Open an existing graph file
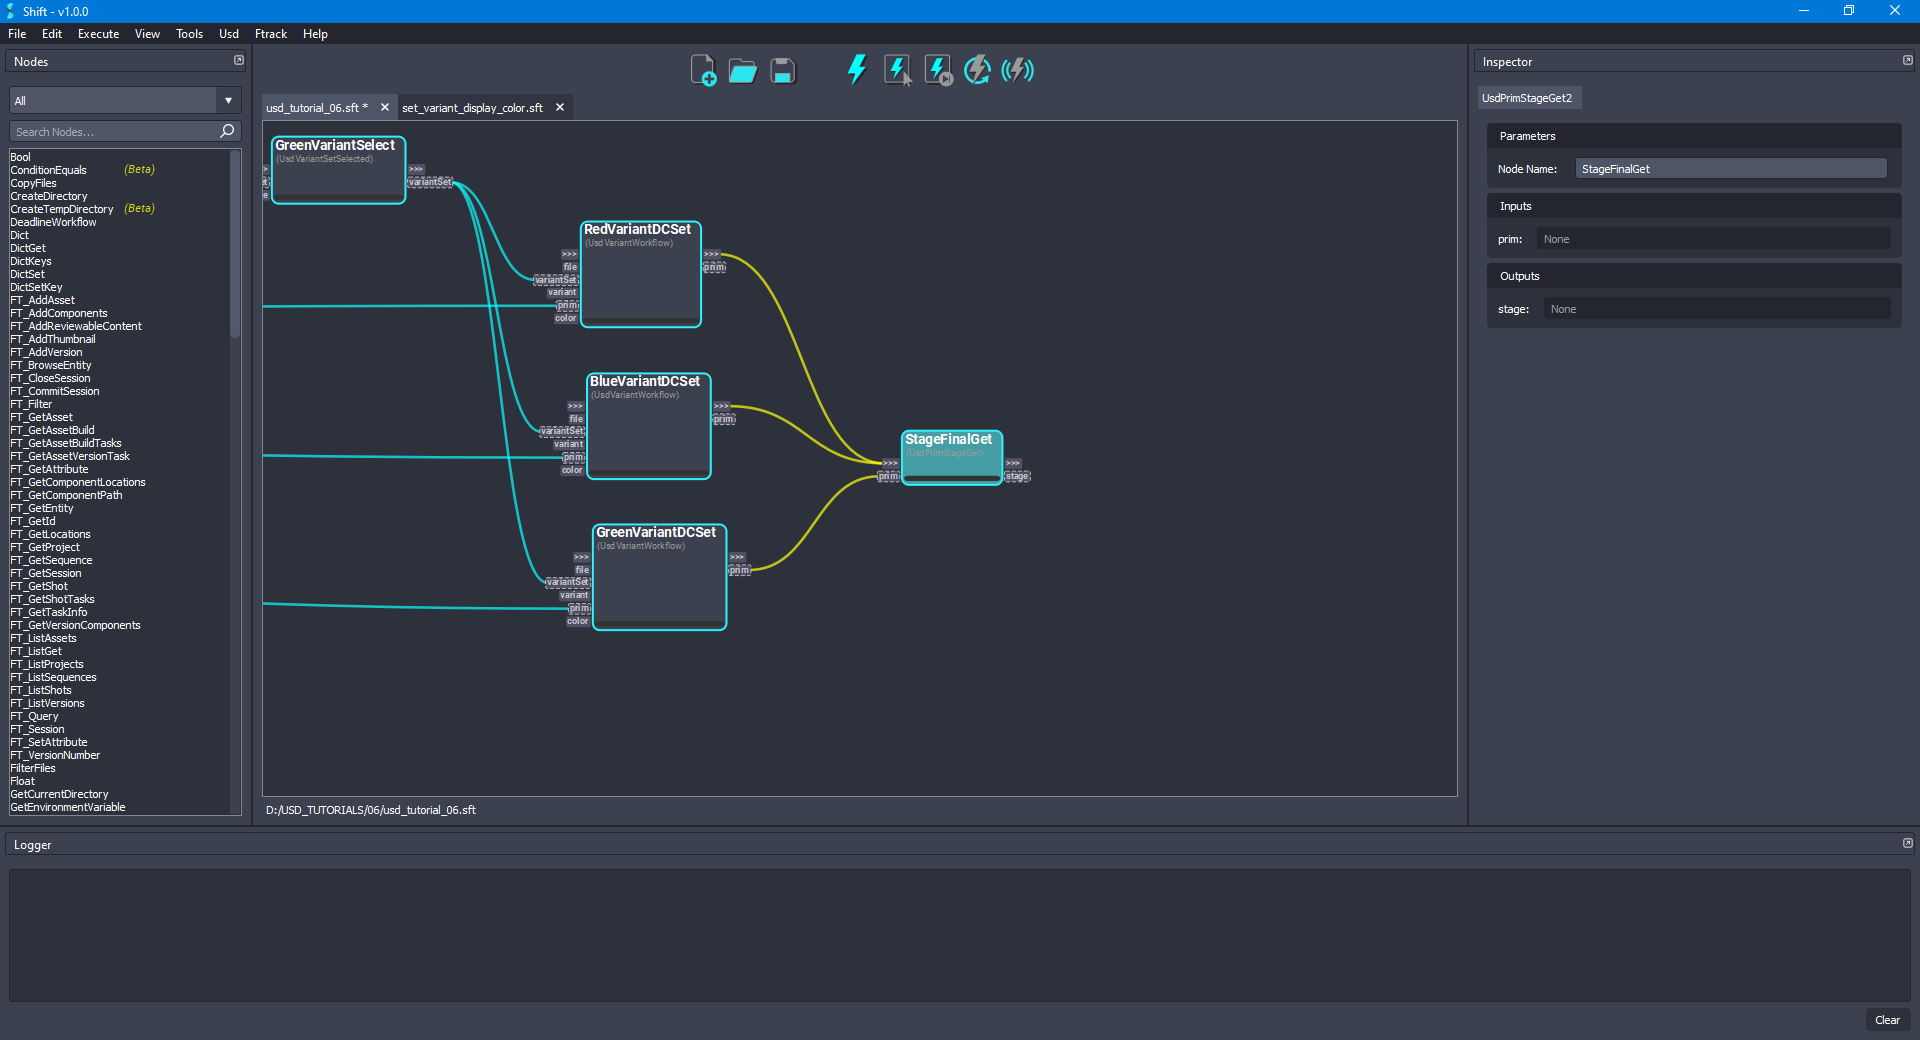This screenshot has height=1040, width=1920. (x=742, y=70)
